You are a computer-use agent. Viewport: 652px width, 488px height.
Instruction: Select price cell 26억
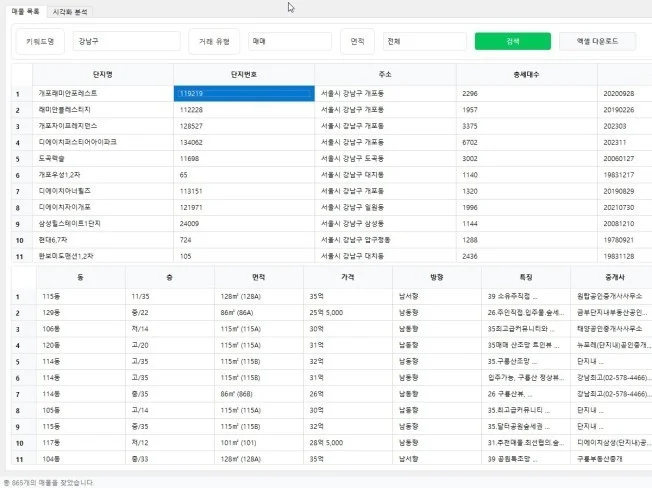coord(348,394)
